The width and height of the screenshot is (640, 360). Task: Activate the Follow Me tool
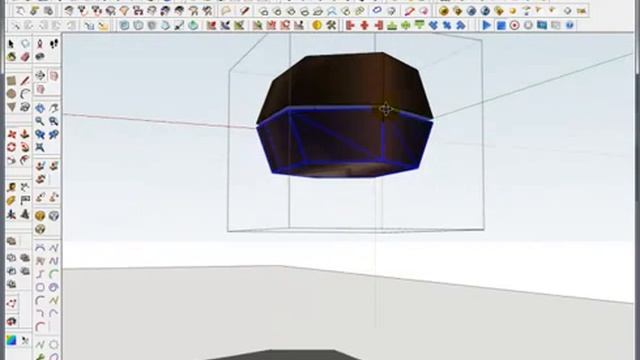25,147
